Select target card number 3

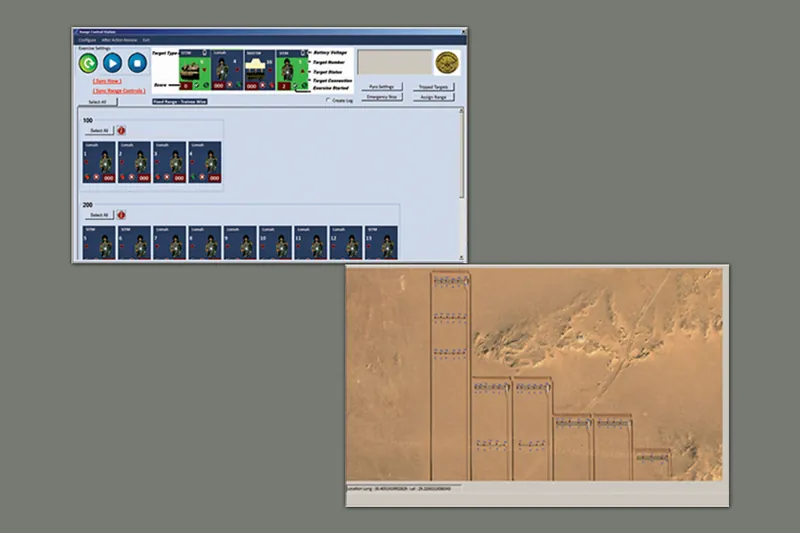[169, 162]
